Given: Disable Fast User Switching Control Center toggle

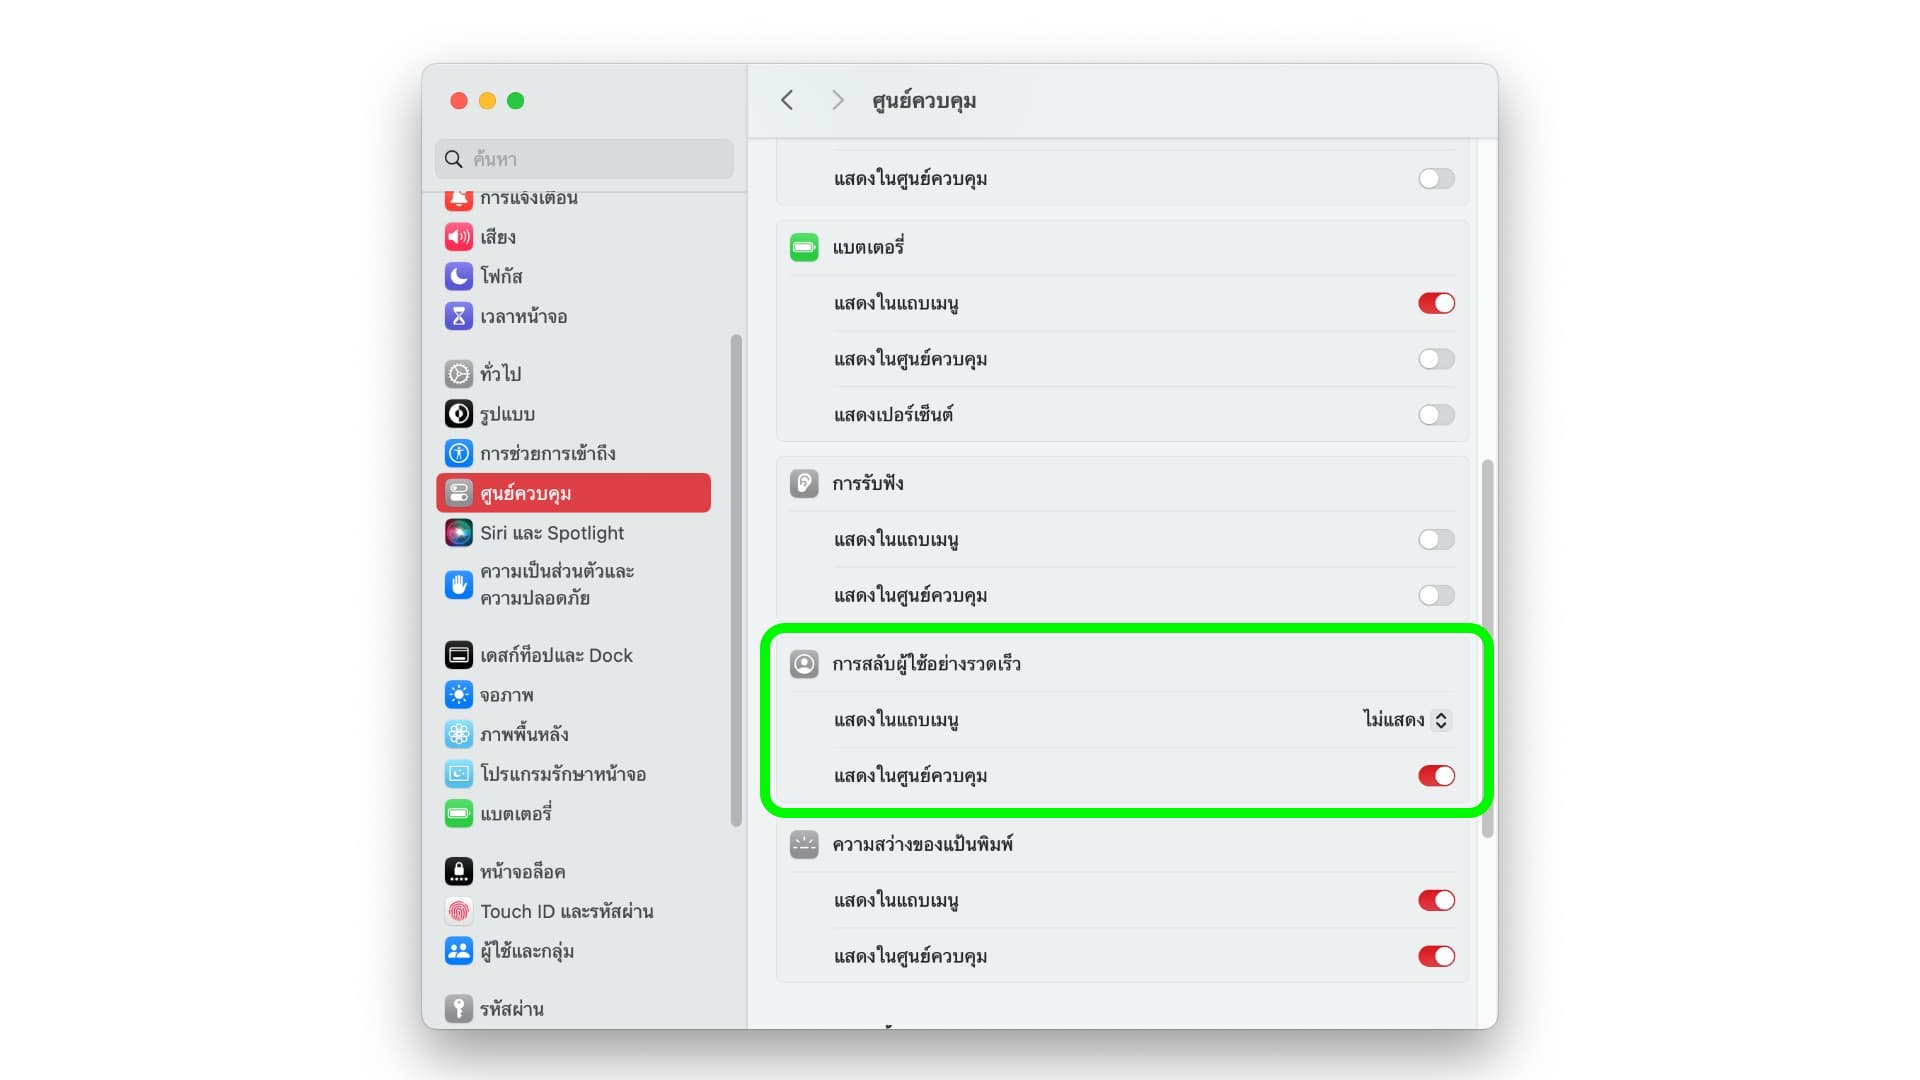Looking at the screenshot, I should click(1436, 776).
